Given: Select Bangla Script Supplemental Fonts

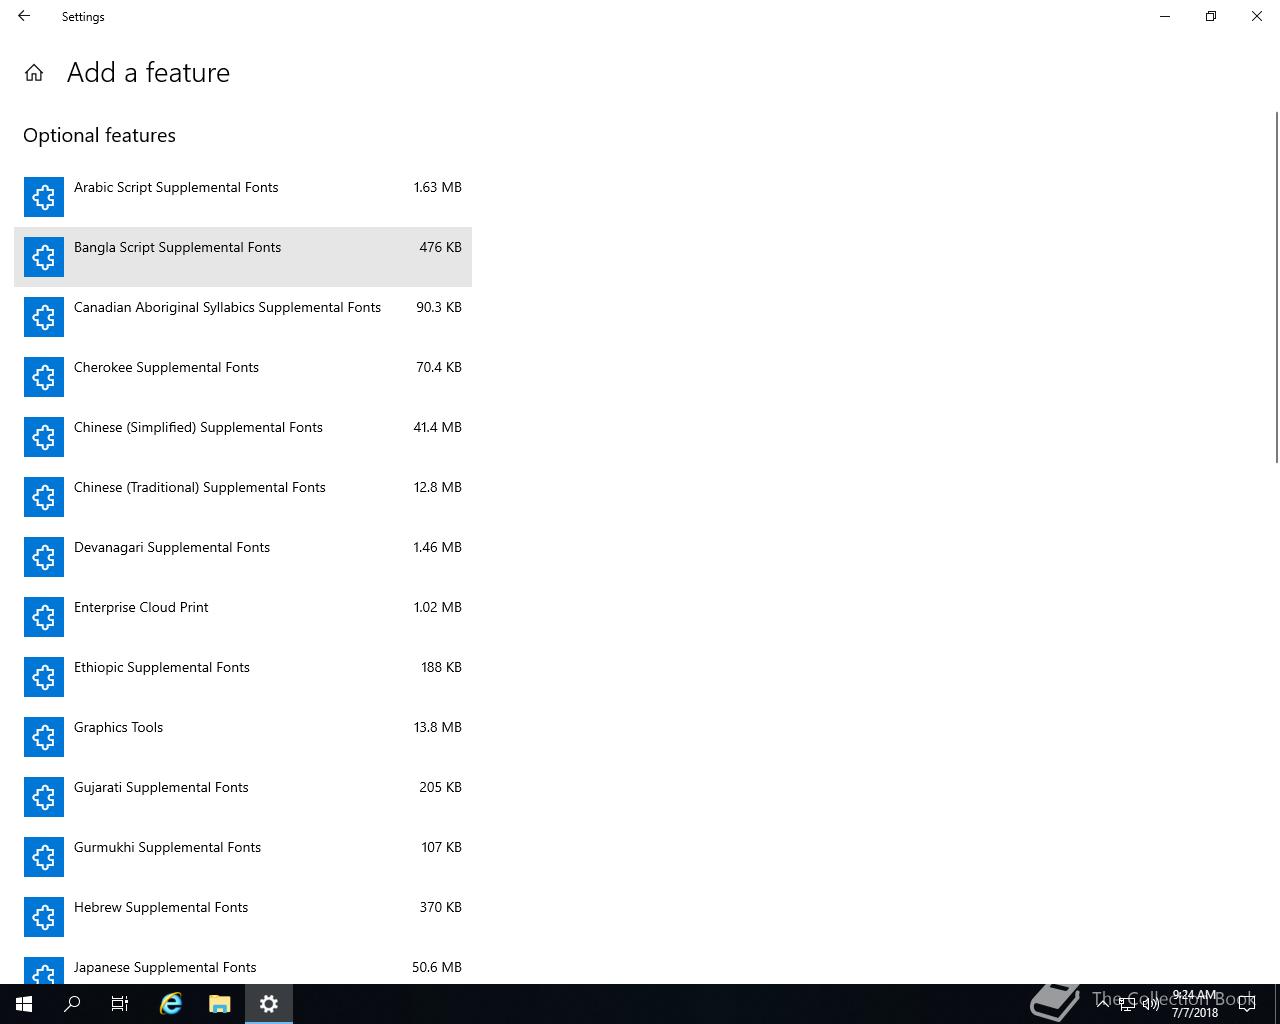Looking at the screenshot, I should tap(243, 257).
